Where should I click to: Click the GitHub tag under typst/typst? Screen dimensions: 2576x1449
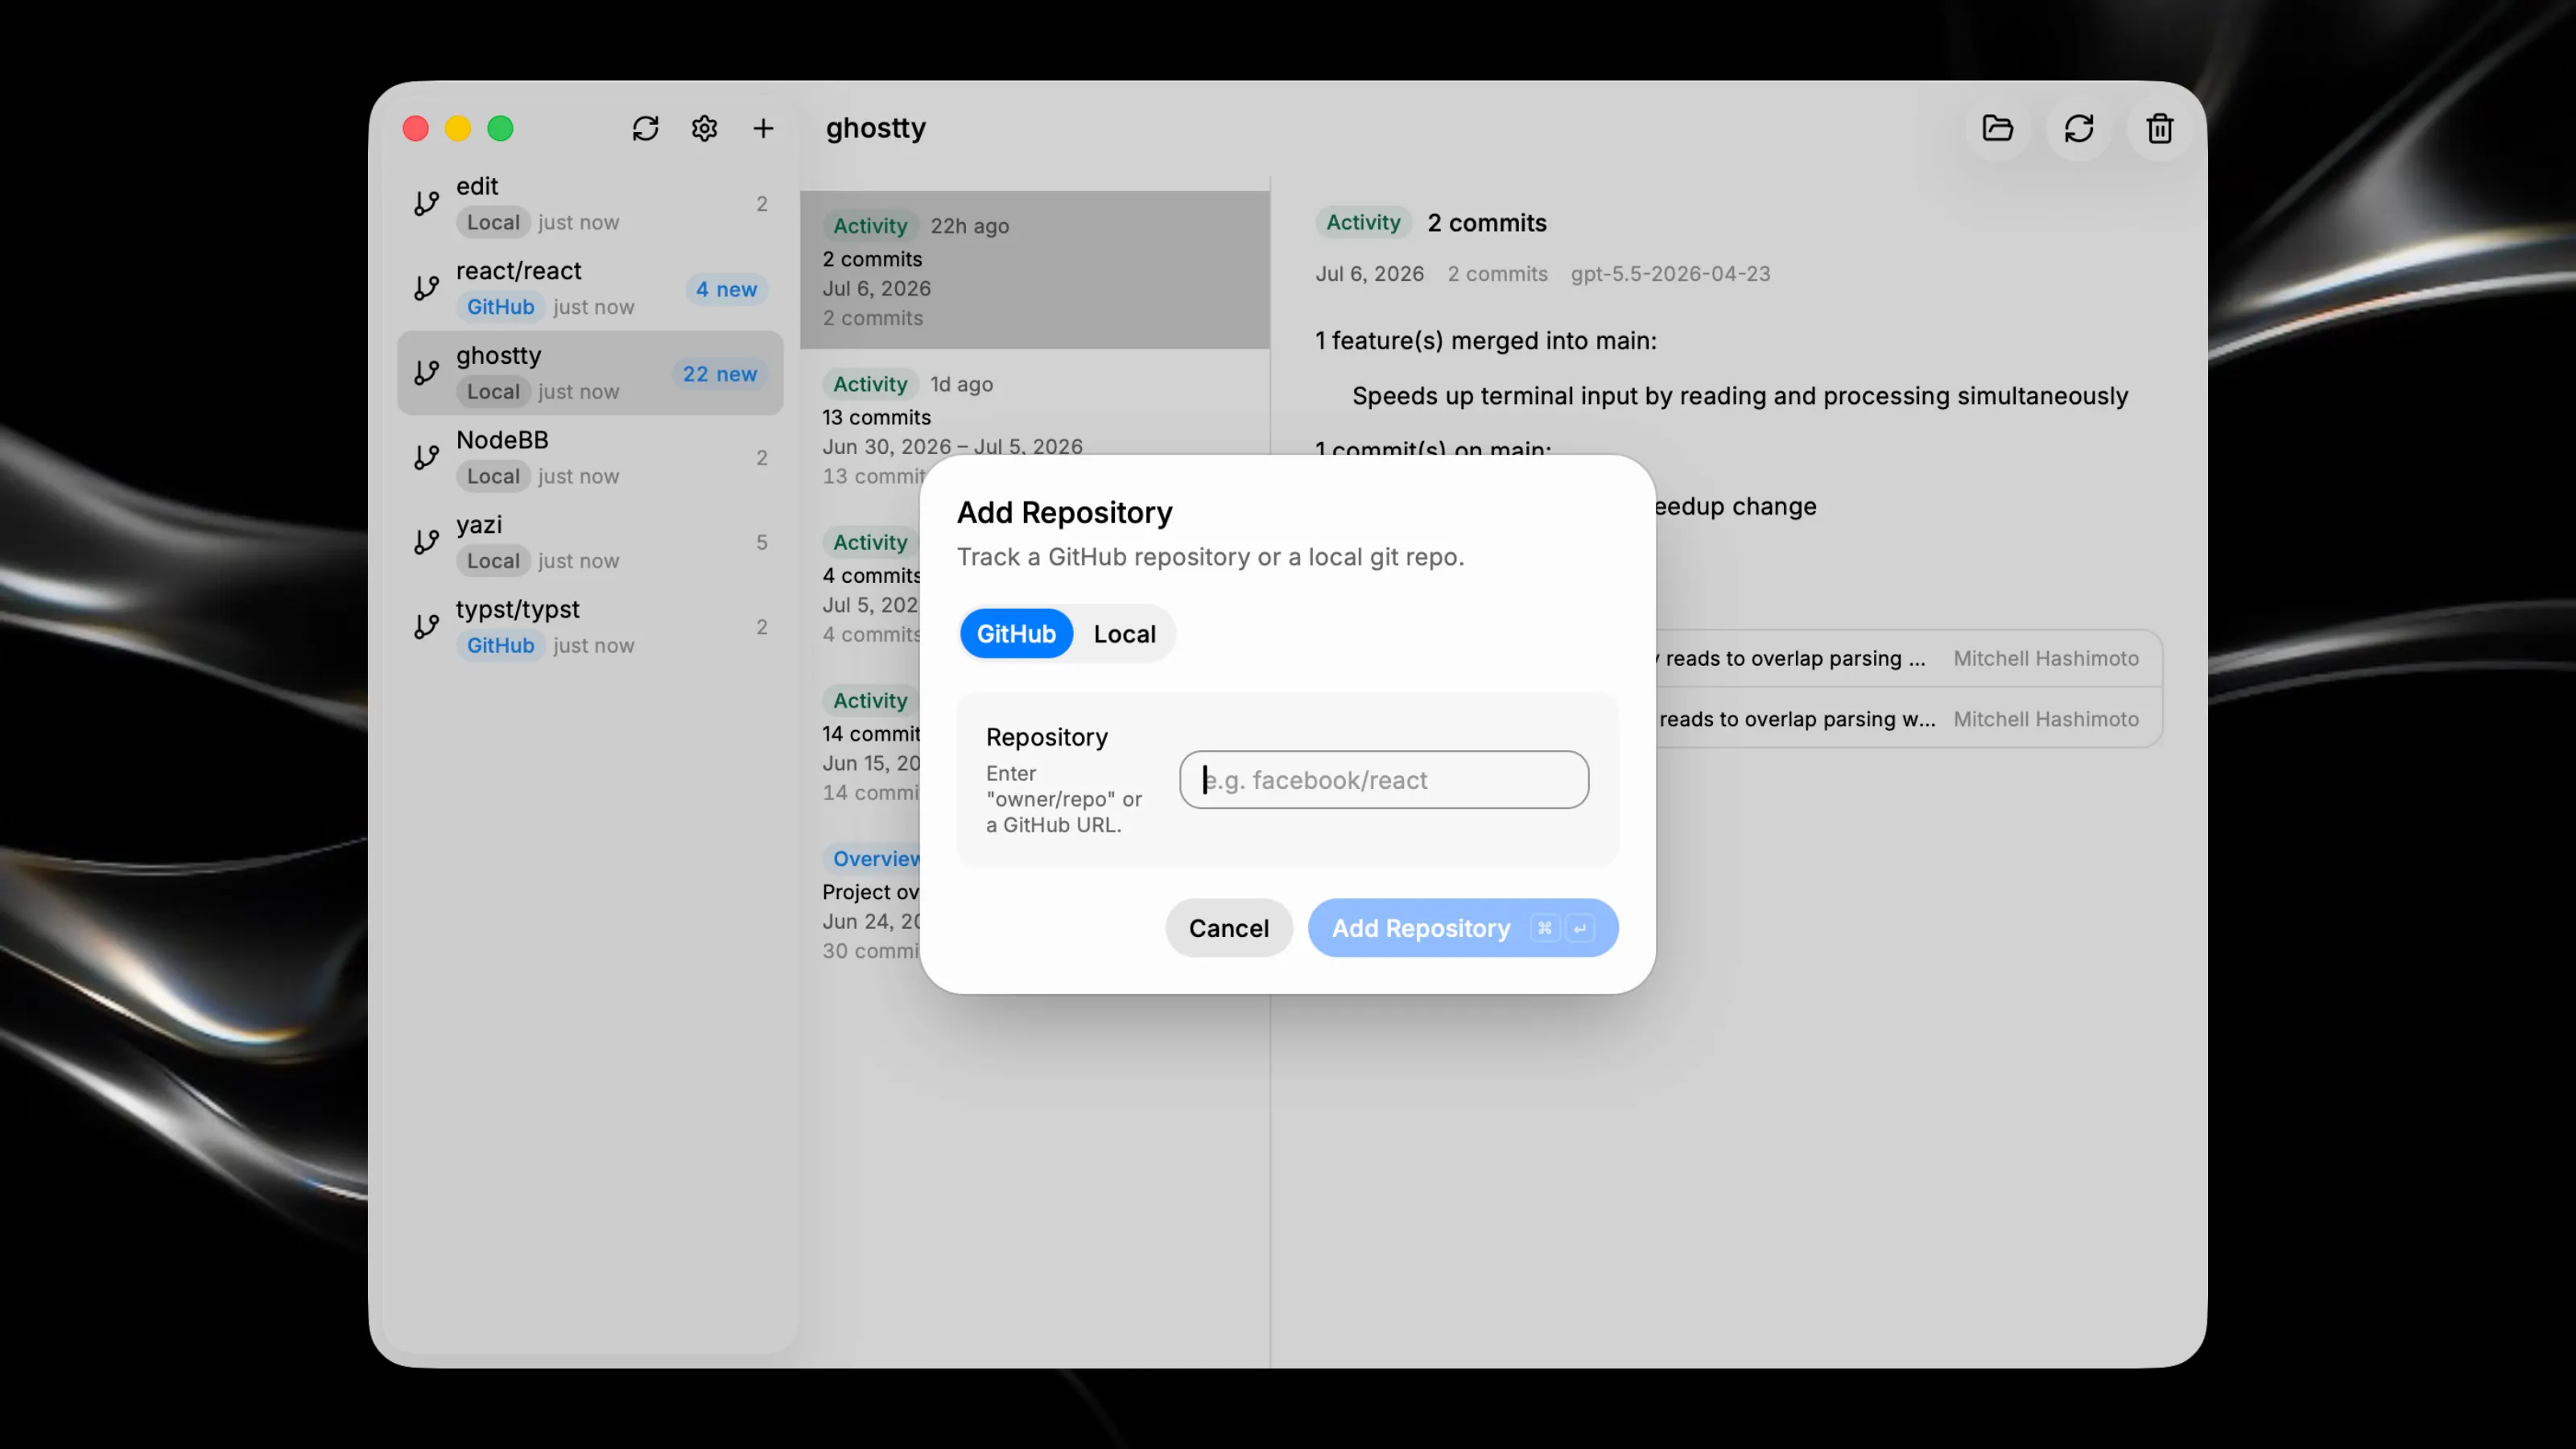pos(500,645)
